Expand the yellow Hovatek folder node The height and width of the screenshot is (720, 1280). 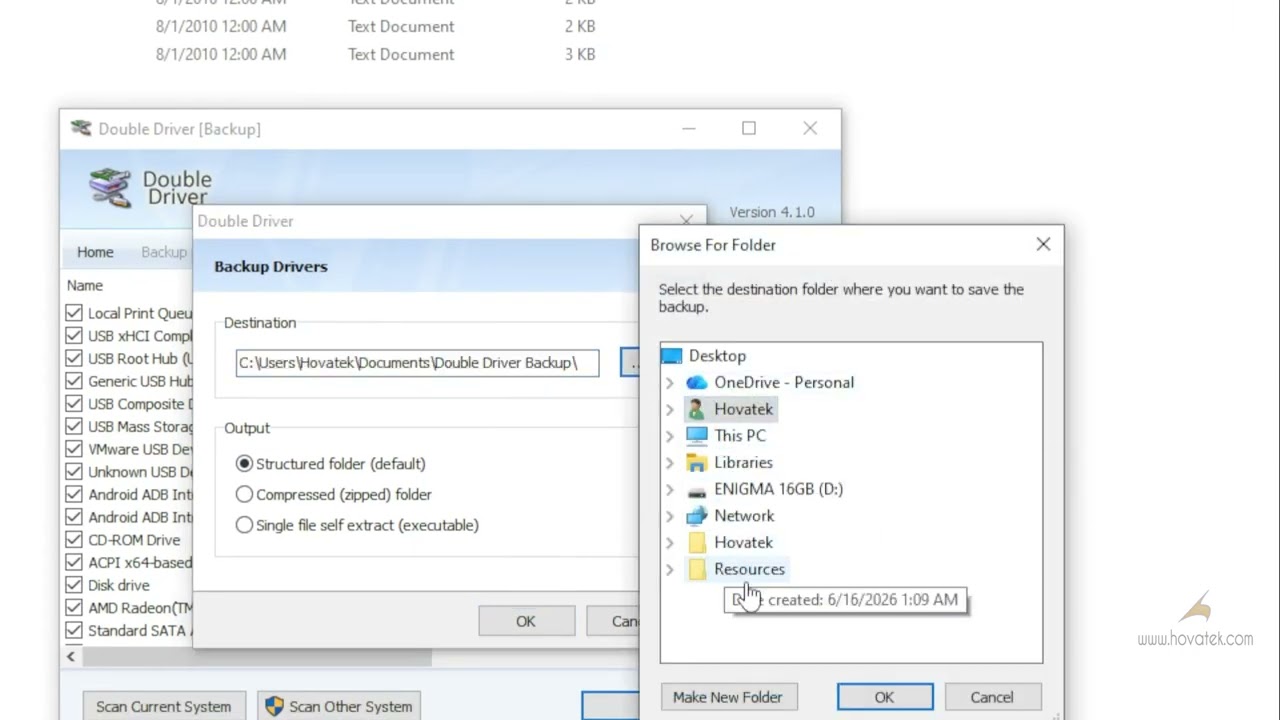[x=670, y=543]
